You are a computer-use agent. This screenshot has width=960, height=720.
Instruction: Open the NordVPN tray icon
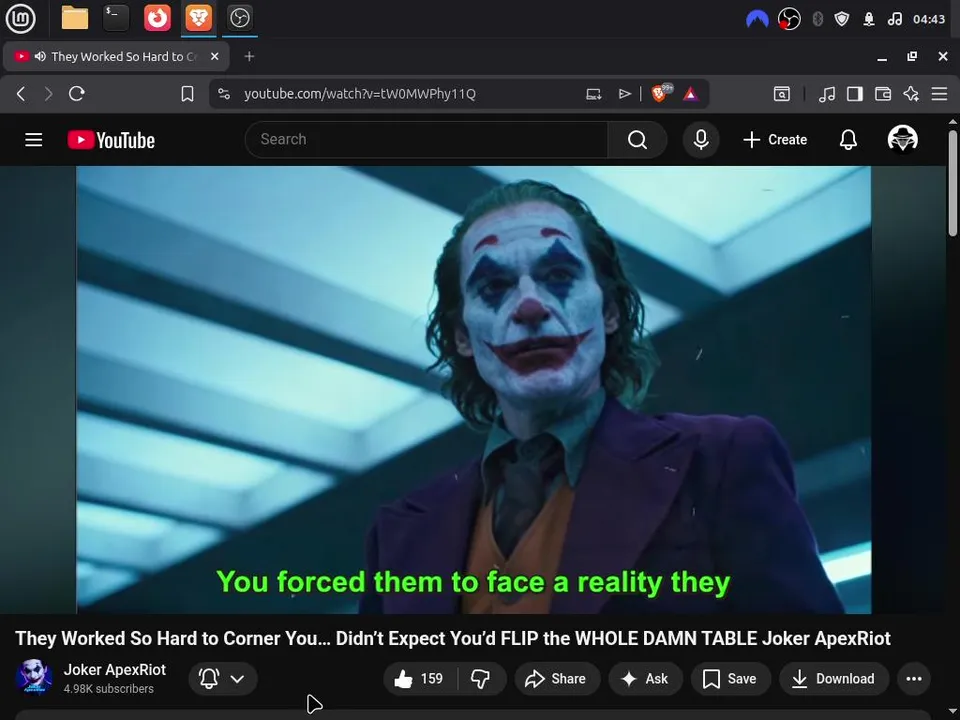pyautogui.click(x=757, y=20)
